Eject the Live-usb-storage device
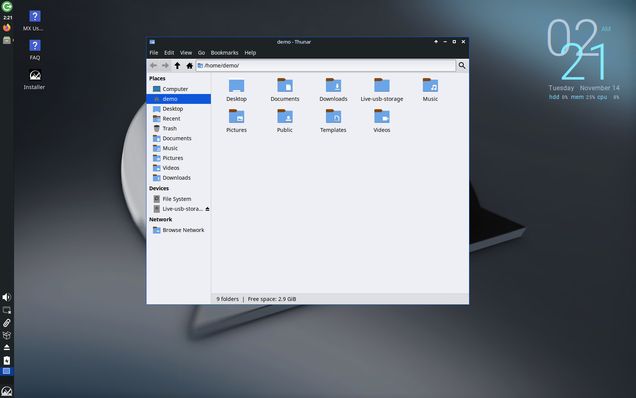Image resolution: width=636 pixels, height=398 pixels. pyautogui.click(x=207, y=209)
